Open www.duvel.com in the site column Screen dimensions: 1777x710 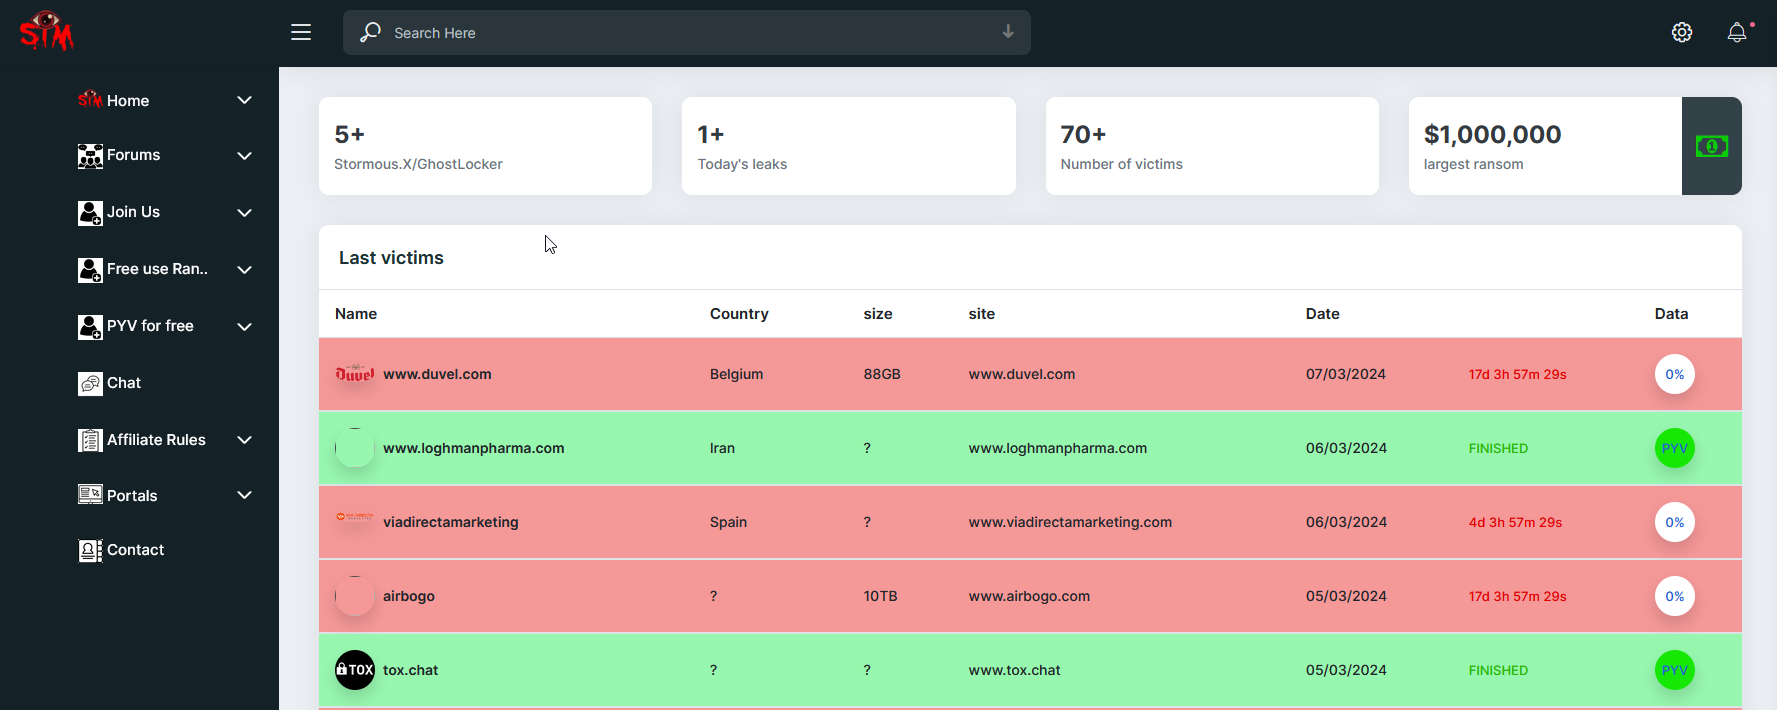1022,374
